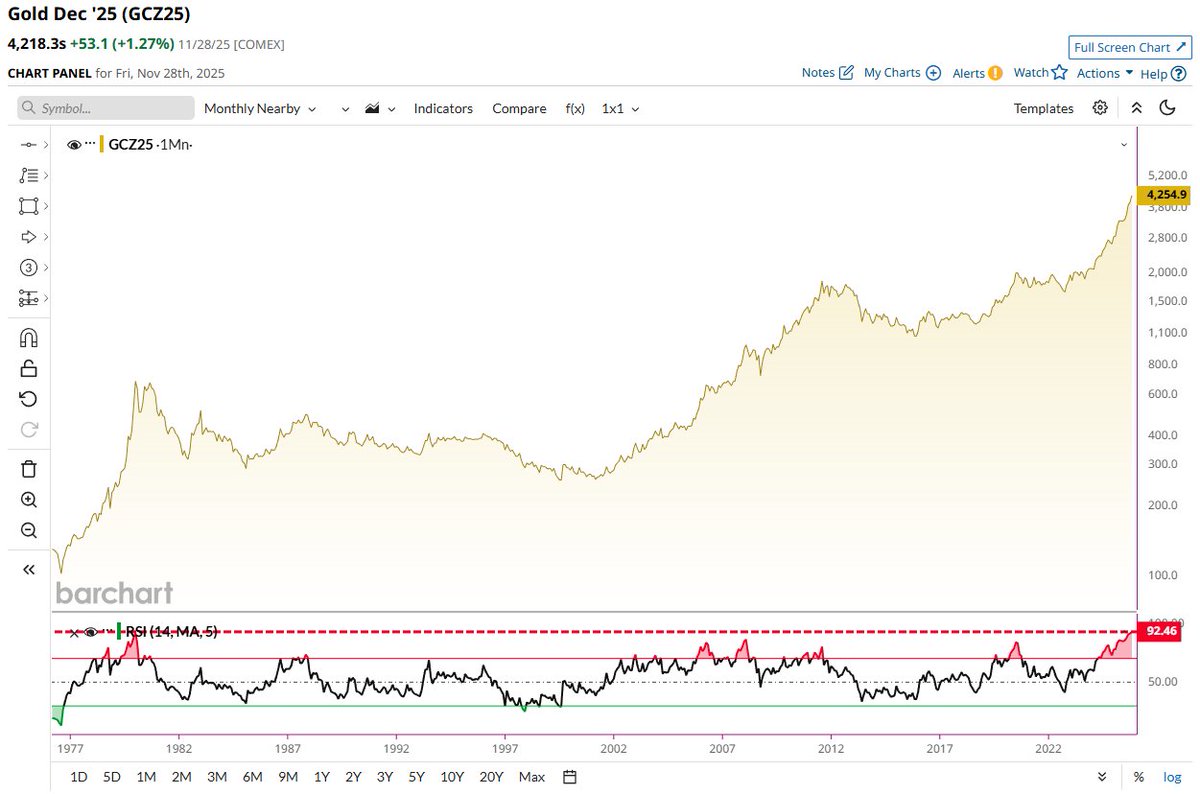
Task: Select the 1Y time range
Action: 321,777
